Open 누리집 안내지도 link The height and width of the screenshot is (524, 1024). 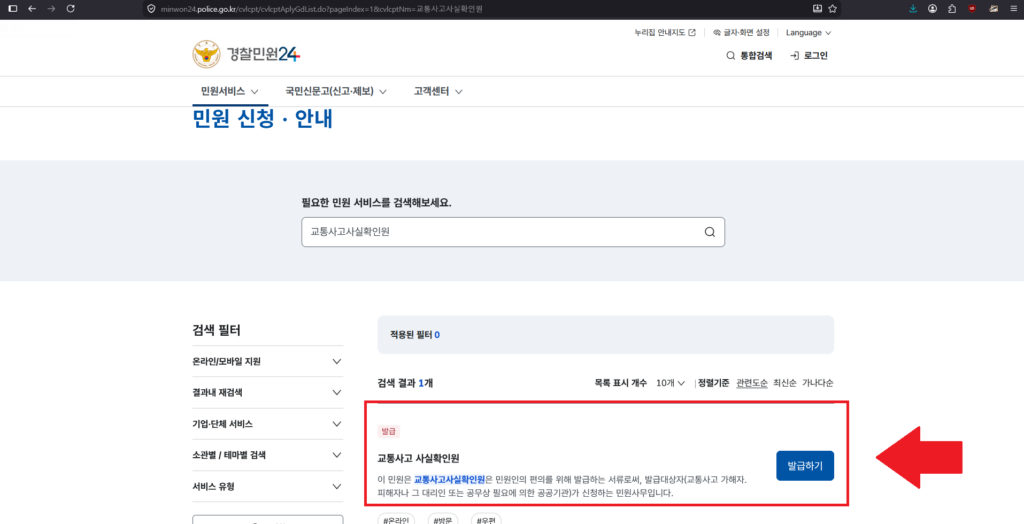(665, 33)
